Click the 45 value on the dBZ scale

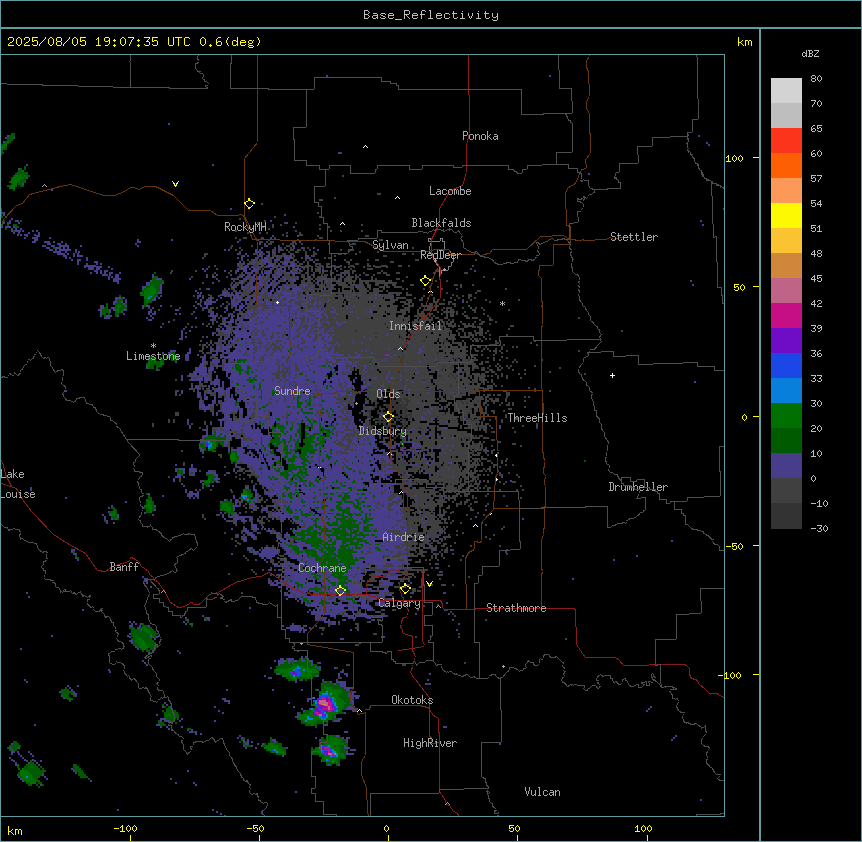pyautogui.click(x=816, y=278)
